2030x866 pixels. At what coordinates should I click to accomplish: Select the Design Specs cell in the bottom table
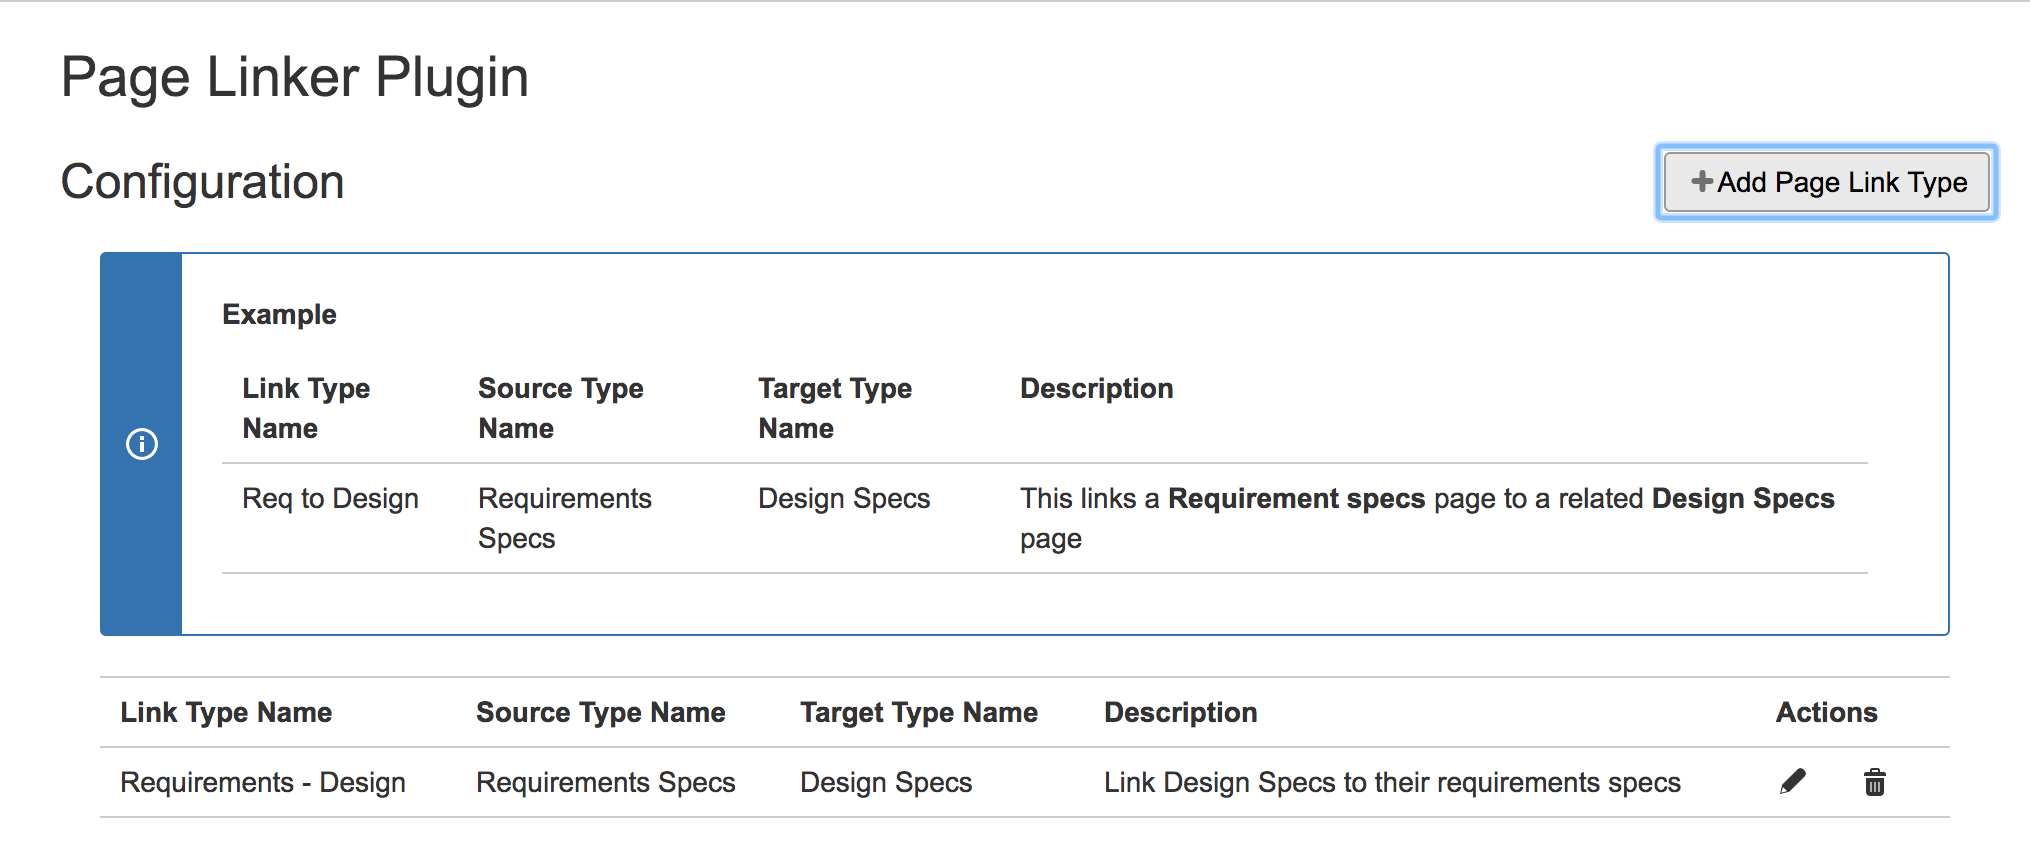tap(886, 782)
